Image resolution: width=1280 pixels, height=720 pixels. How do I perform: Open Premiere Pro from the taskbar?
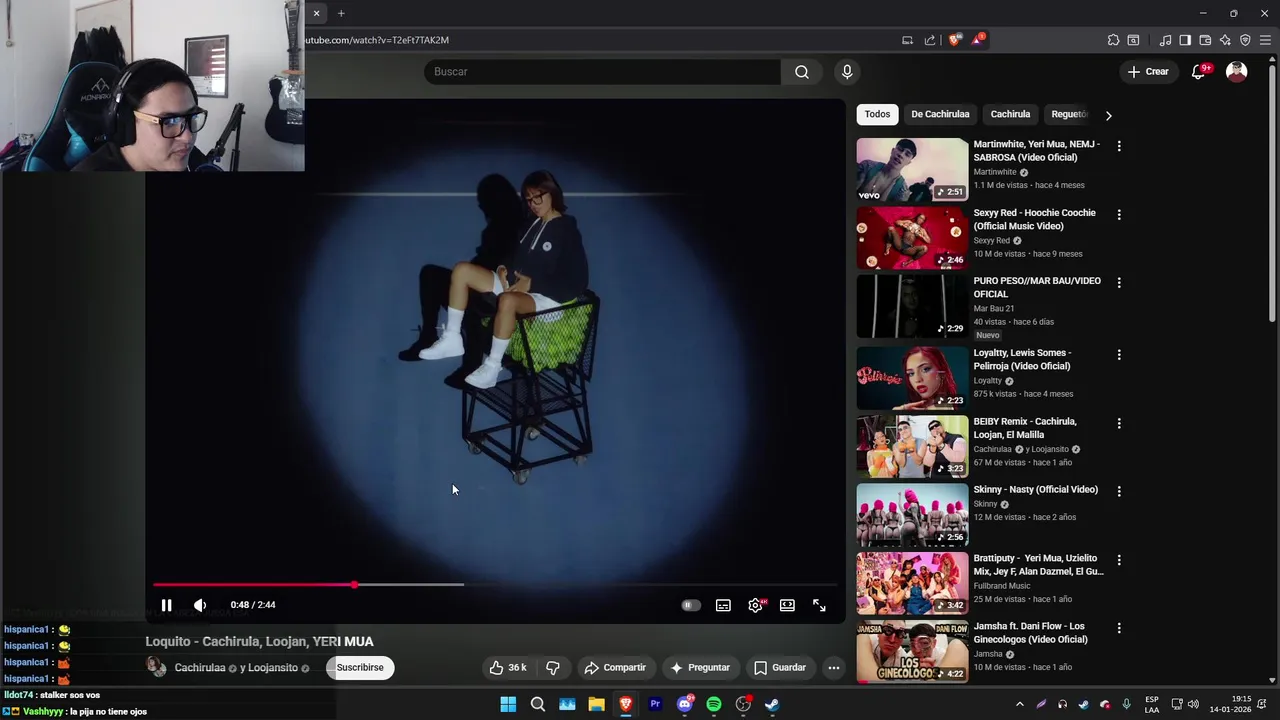tap(655, 704)
